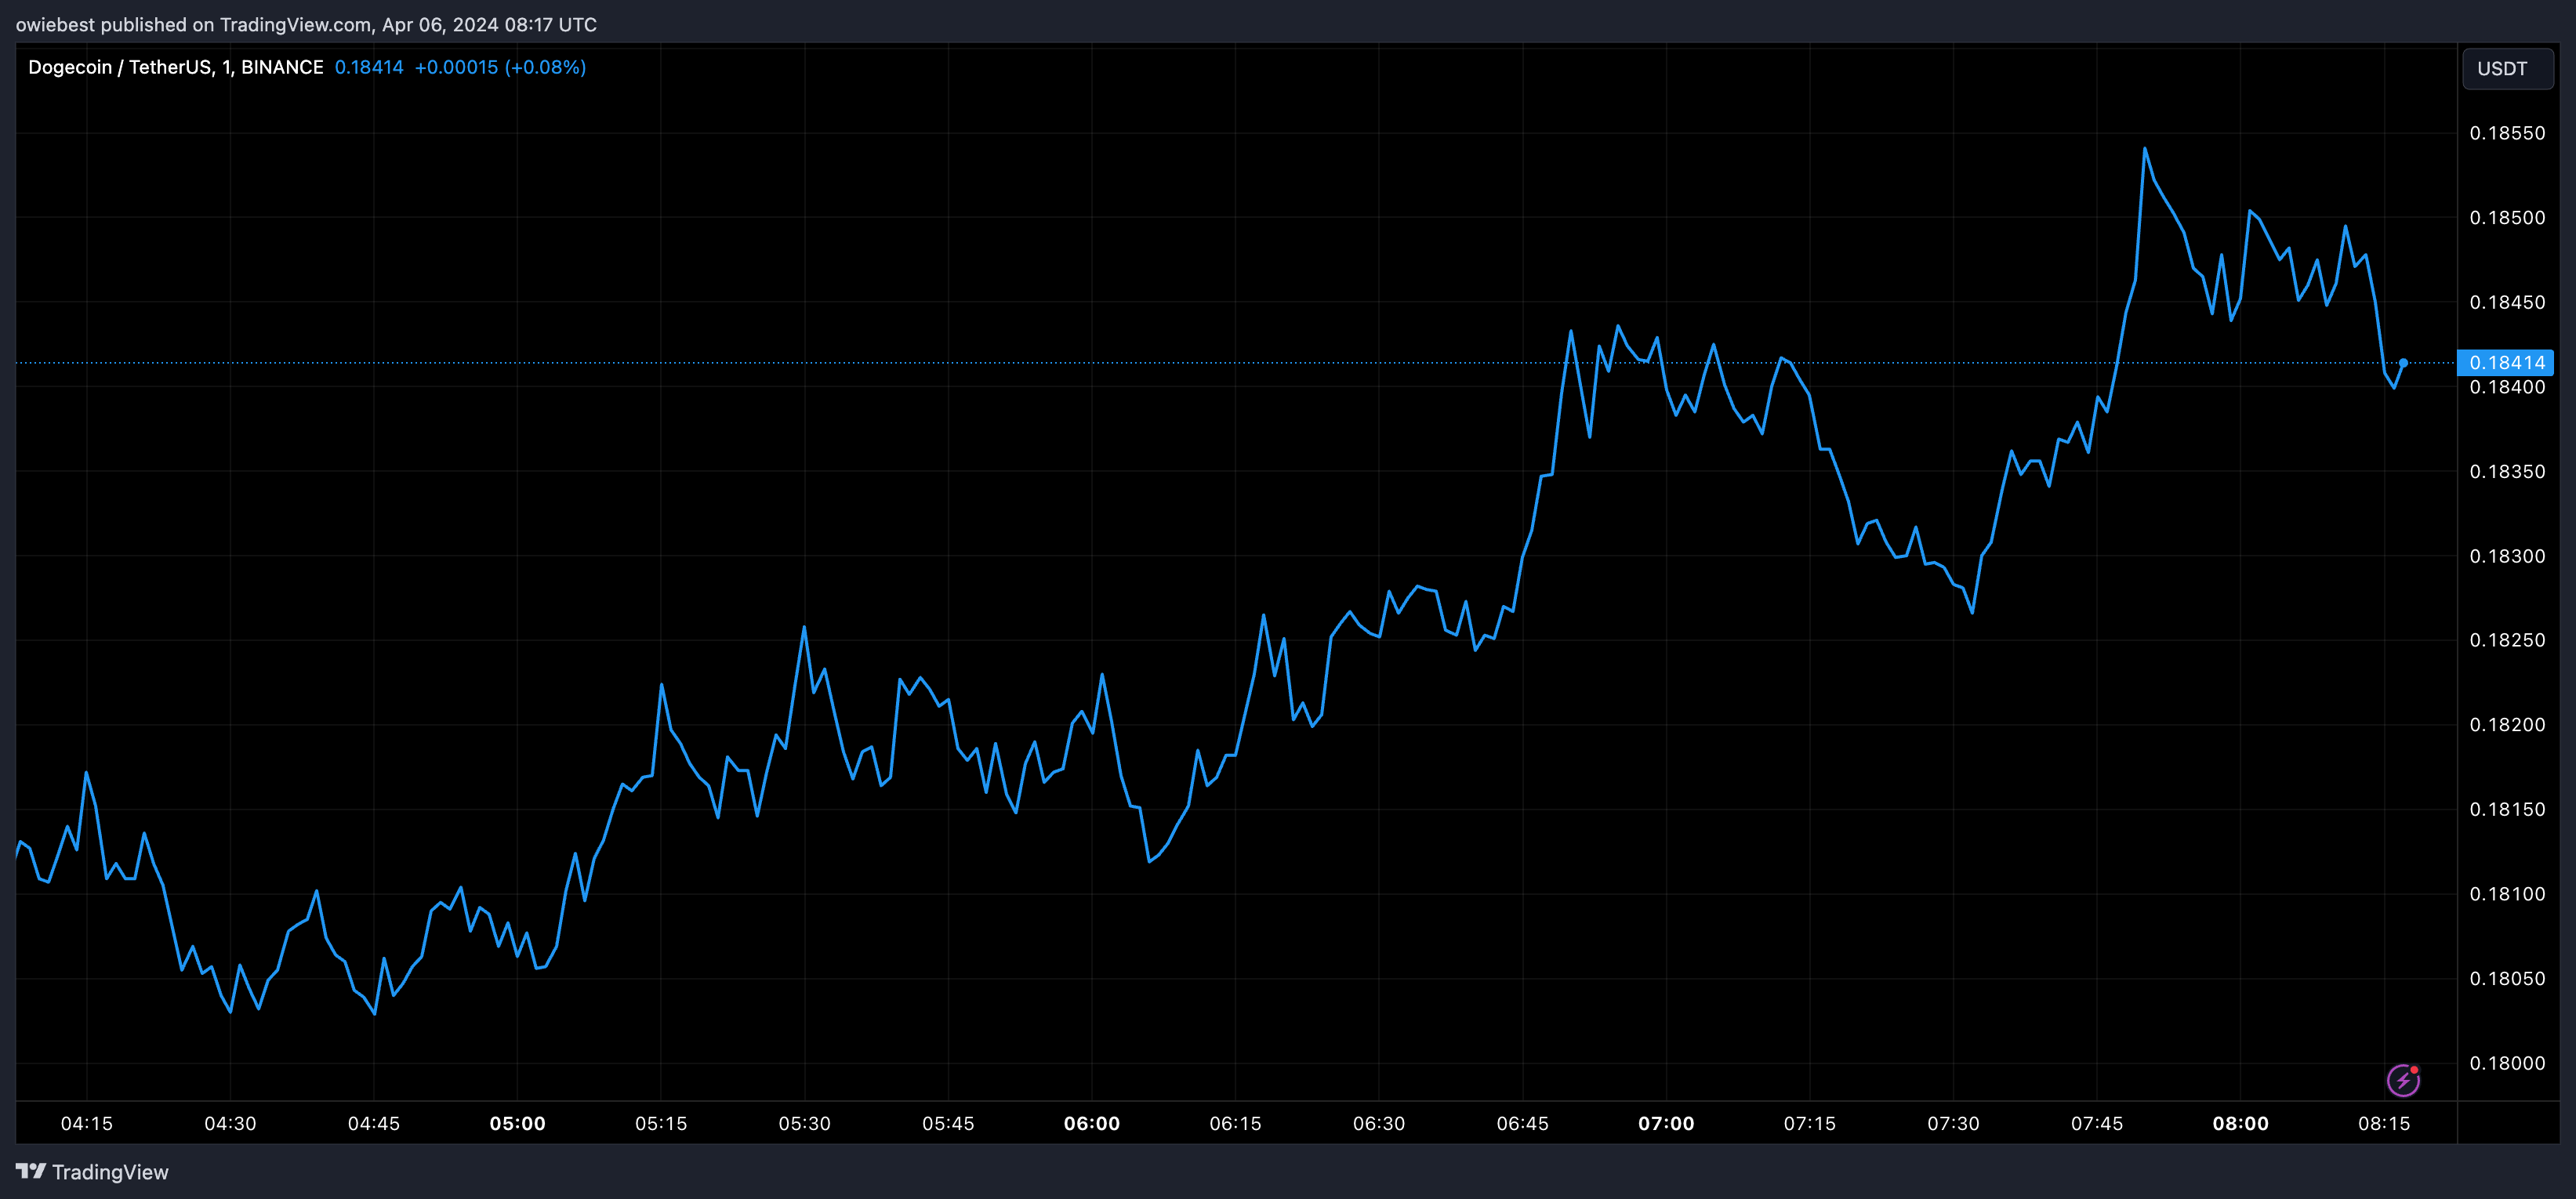This screenshot has height=1199, width=2576.
Task: Click the blue last-price dot on the line
Action: pyautogui.click(x=2403, y=363)
